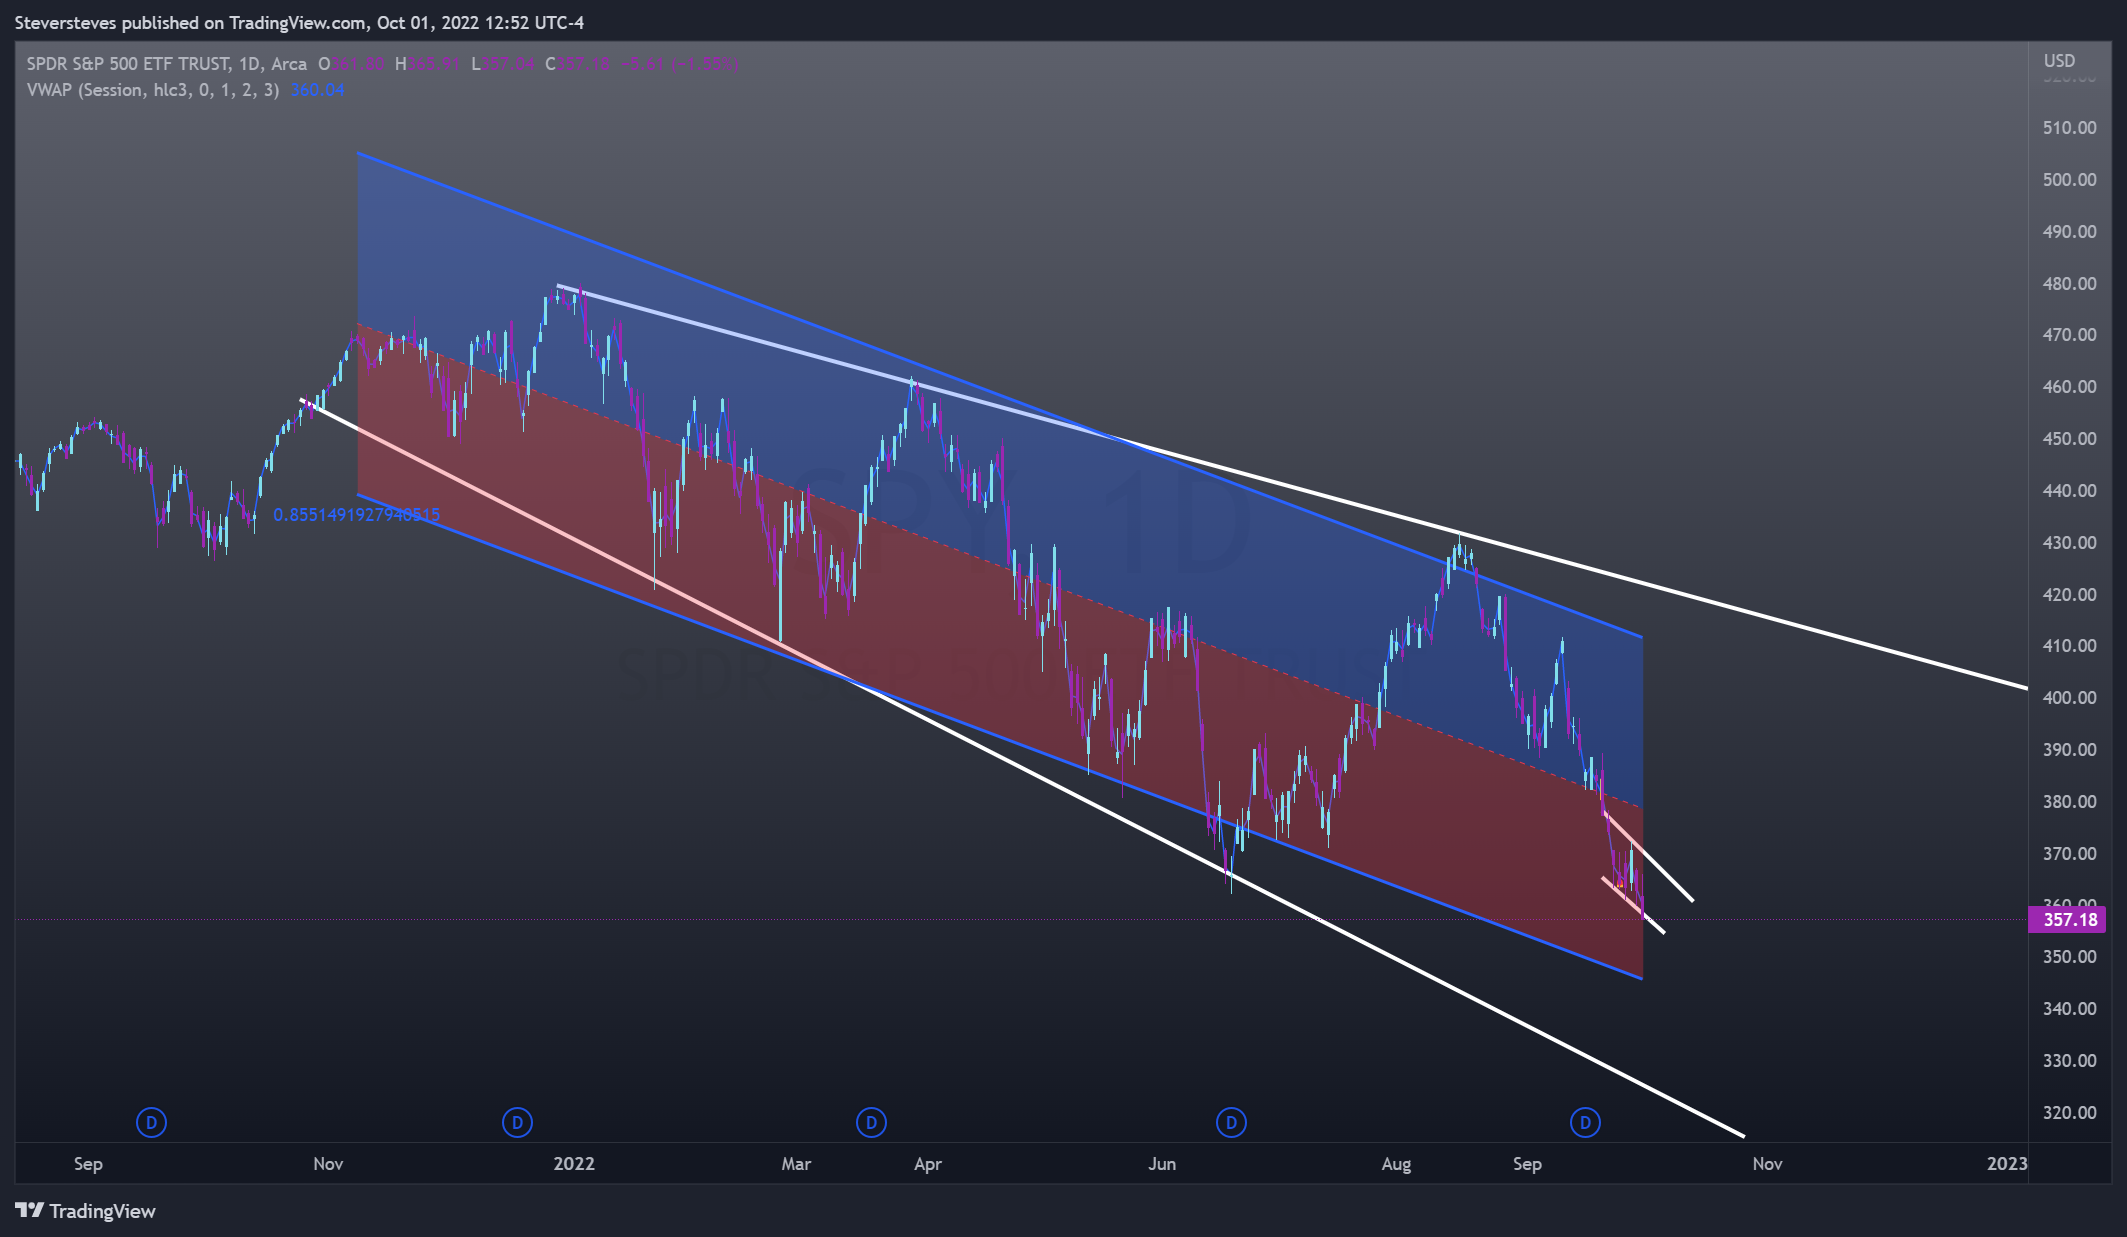Open the dividend marker between Mar and Apr
This screenshot has width=2127, height=1237.
tap(871, 1123)
